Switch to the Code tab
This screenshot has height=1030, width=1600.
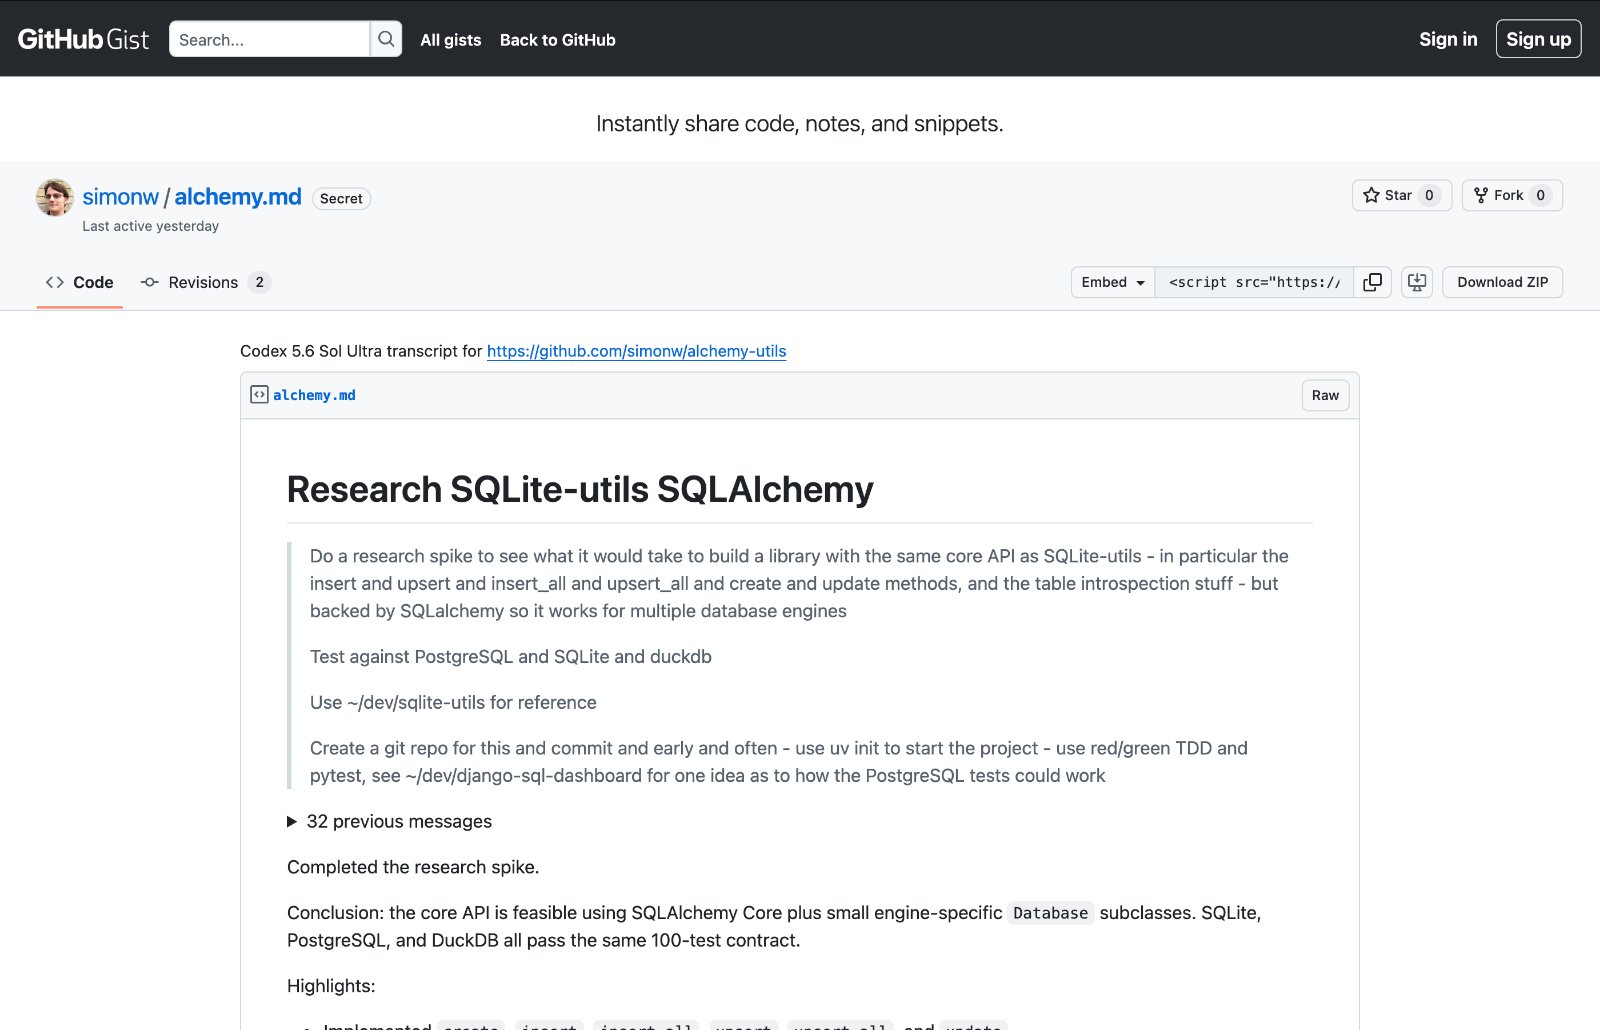pos(80,282)
